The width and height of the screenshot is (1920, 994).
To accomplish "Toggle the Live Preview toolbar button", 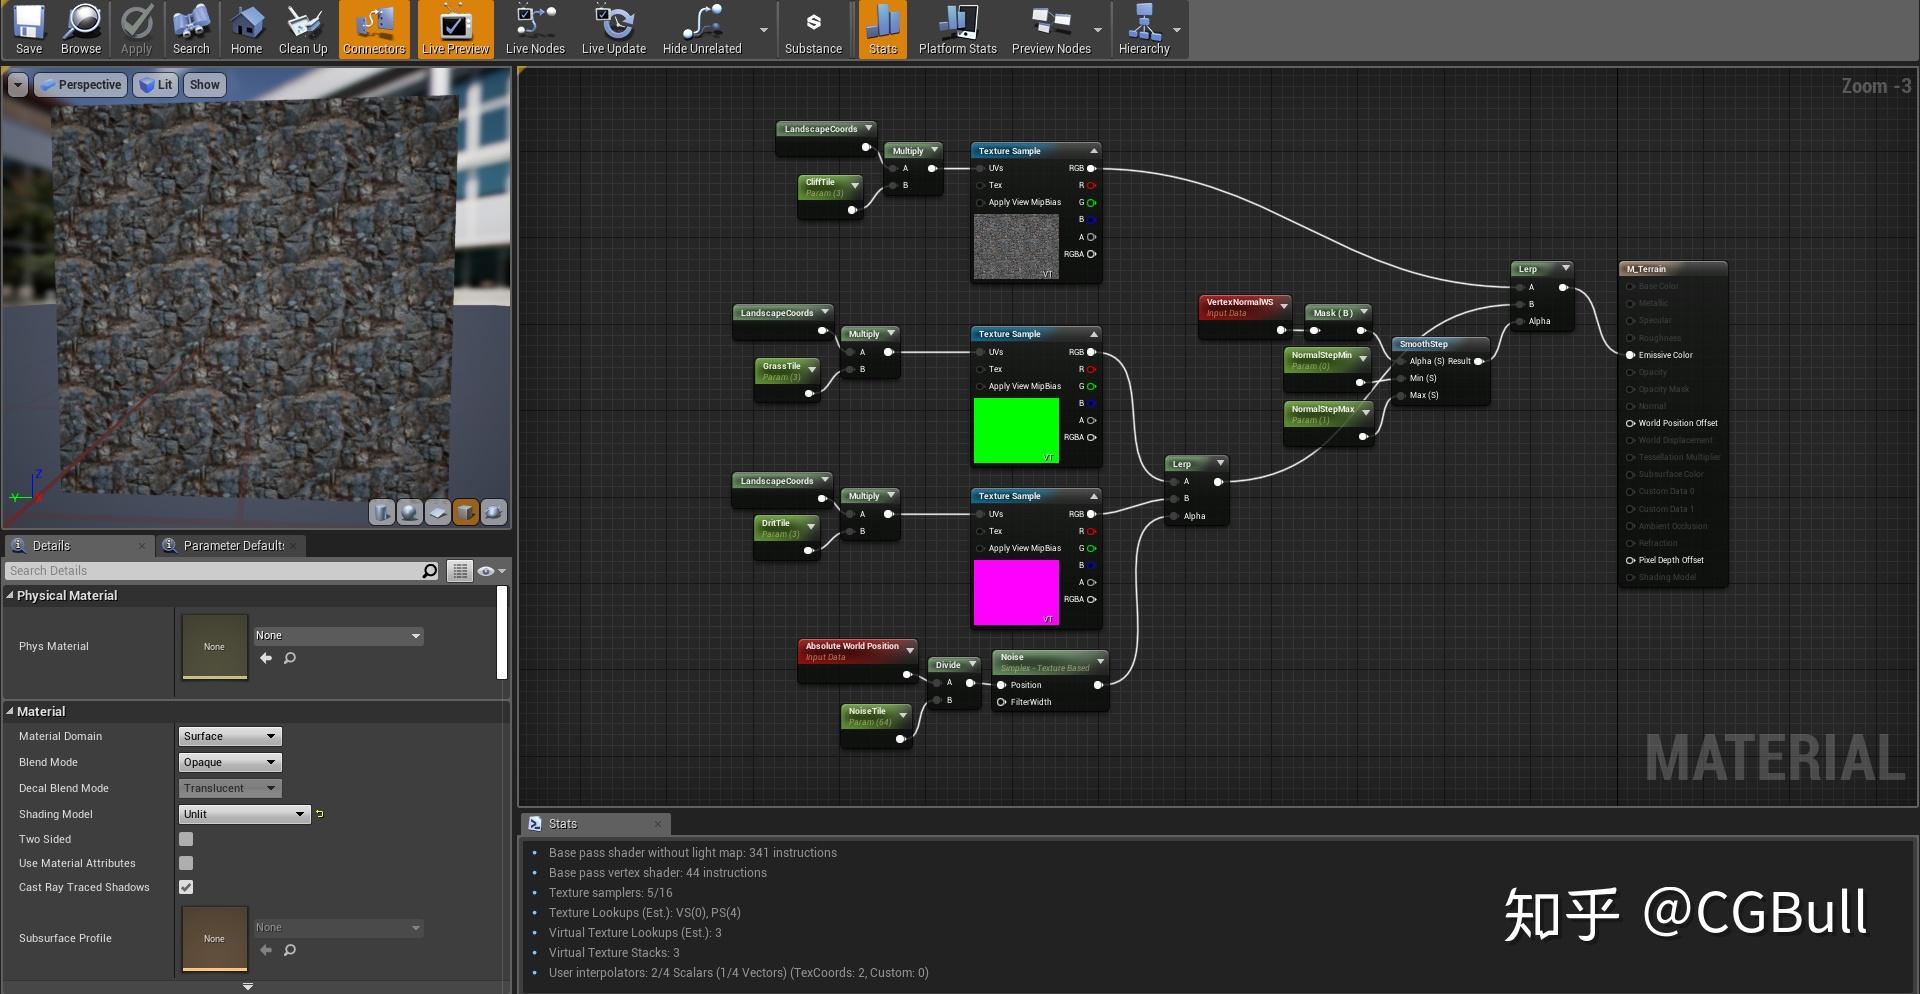I will [455, 30].
